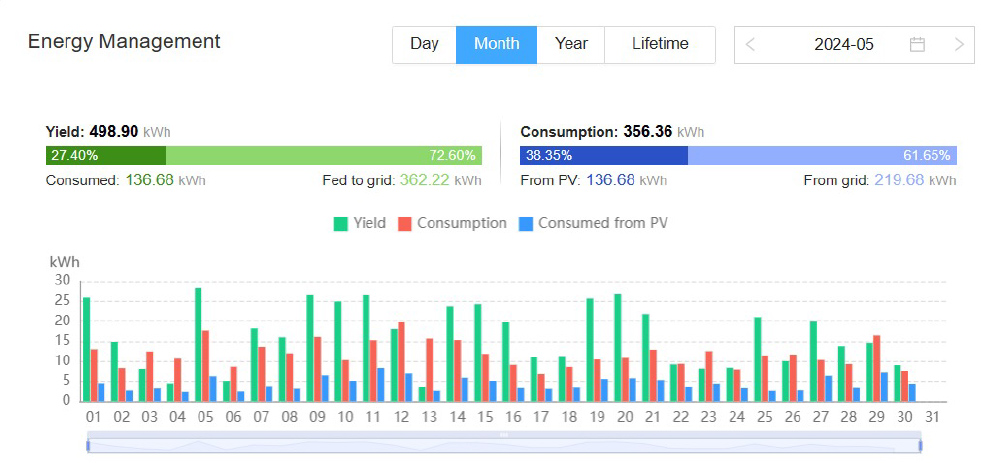1000x463 pixels.
Task: Click the 2024-05 date field
Action: (x=843, y=44)
